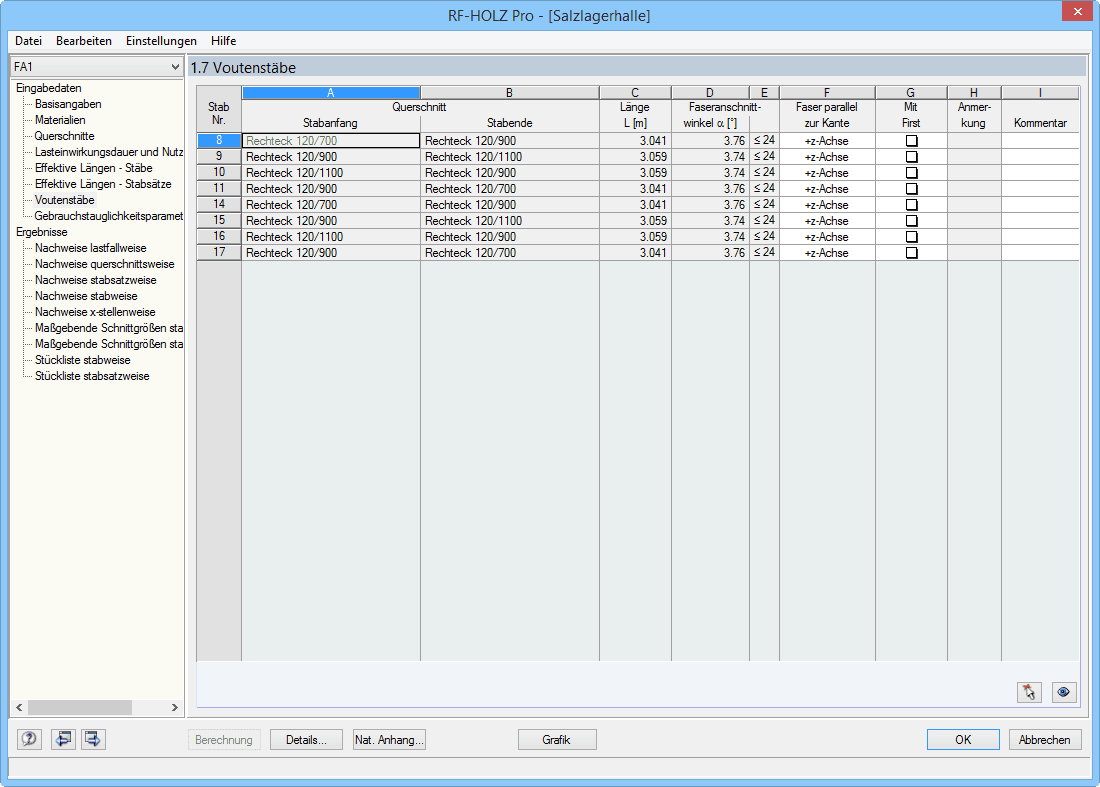The height and width of the screenshot is (787, 1100).
Task: Select Effektive Längen - Stabsätze entry
Action: (103, 184)
